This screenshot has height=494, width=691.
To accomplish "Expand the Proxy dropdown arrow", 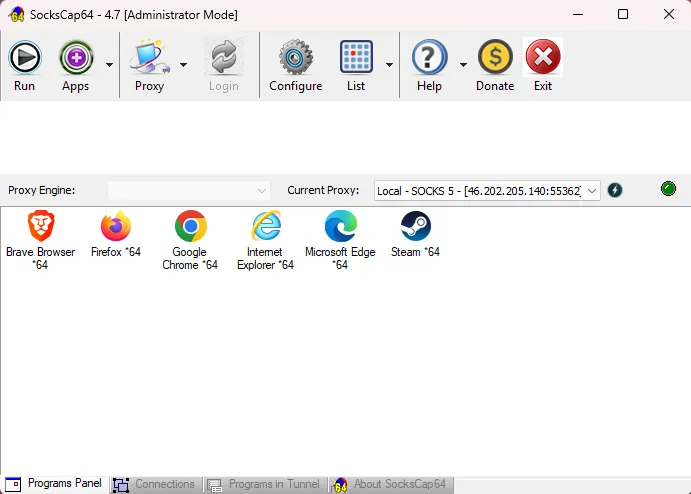I will click(183, 65).
